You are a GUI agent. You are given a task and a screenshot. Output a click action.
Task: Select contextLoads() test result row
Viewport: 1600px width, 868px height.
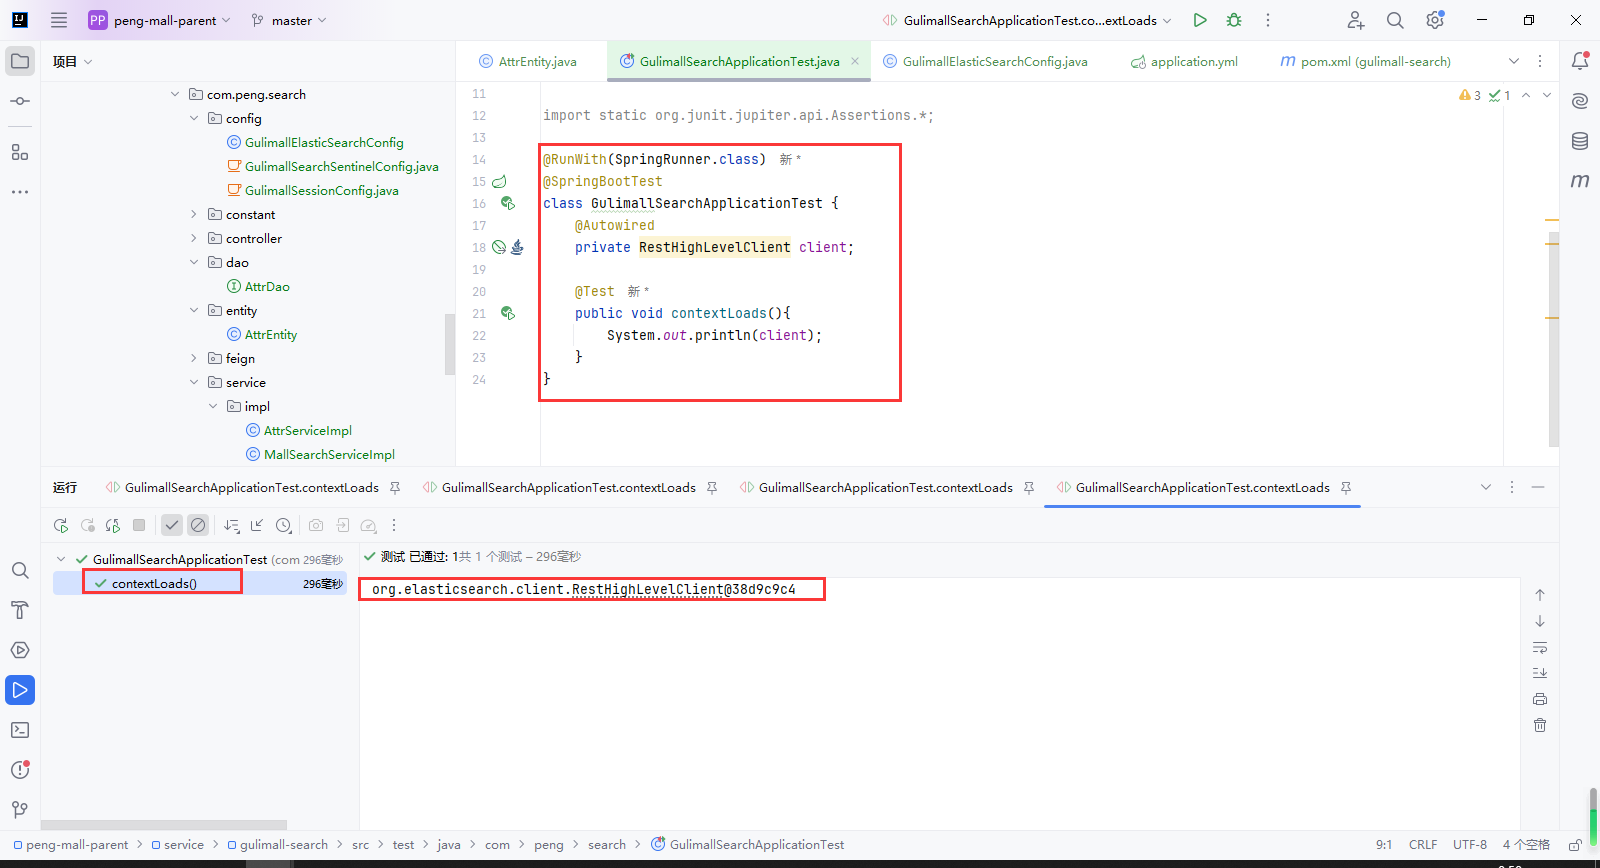pos(200,584)
